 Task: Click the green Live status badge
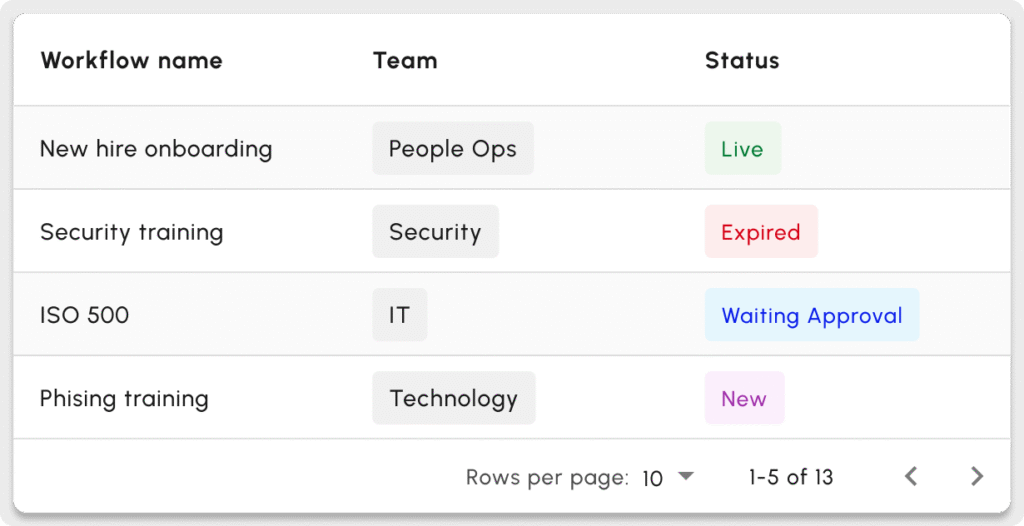(x=742, y=149)
